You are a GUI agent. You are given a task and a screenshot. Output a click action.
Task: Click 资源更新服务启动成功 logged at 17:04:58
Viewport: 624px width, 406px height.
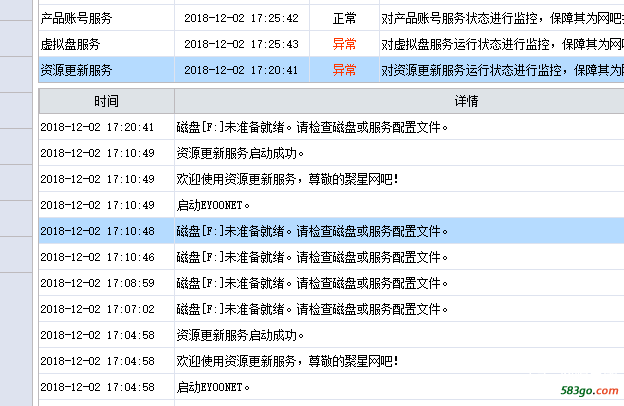click(x=240, y=335)
